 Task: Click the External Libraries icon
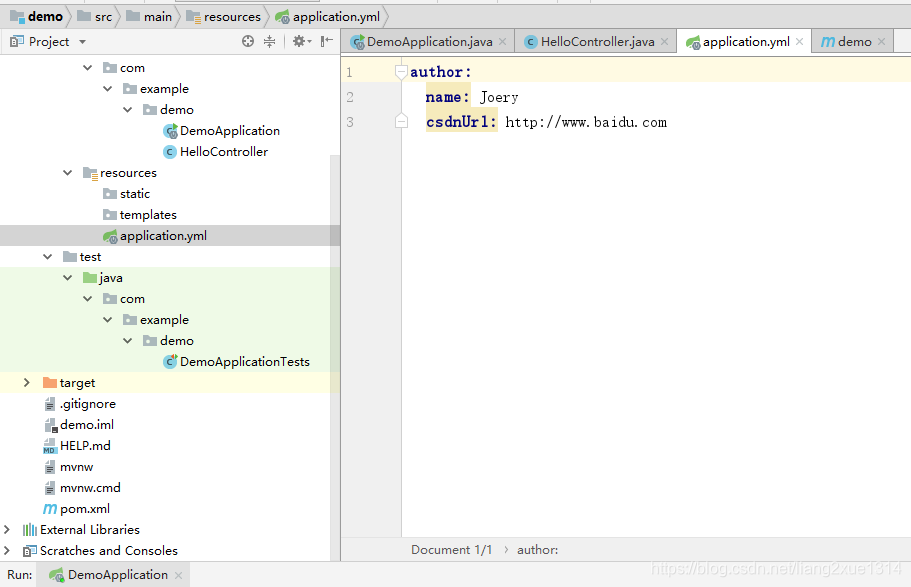coord(30,529)
